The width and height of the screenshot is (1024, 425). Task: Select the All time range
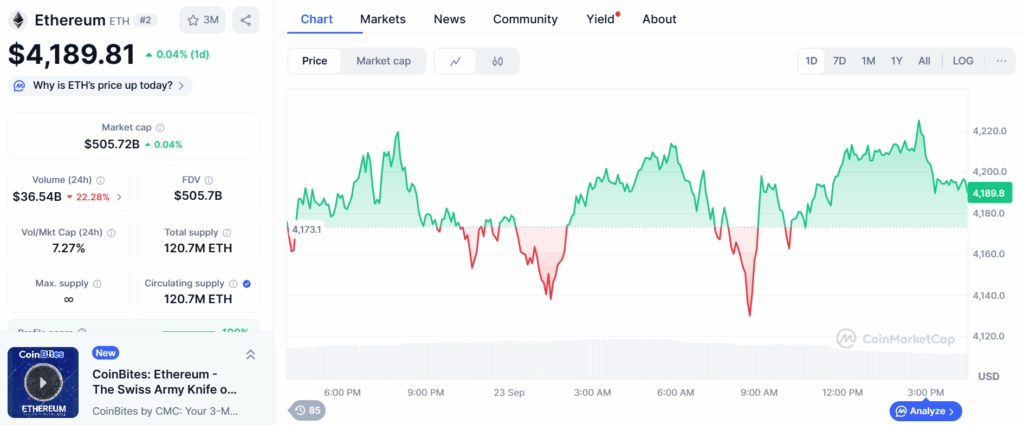tap(924, 61)
